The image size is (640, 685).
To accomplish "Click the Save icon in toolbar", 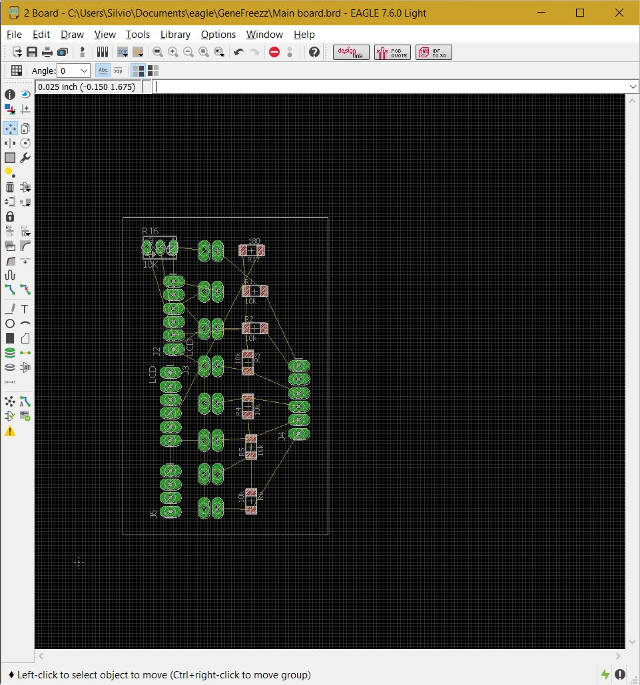I will (32, 52).
